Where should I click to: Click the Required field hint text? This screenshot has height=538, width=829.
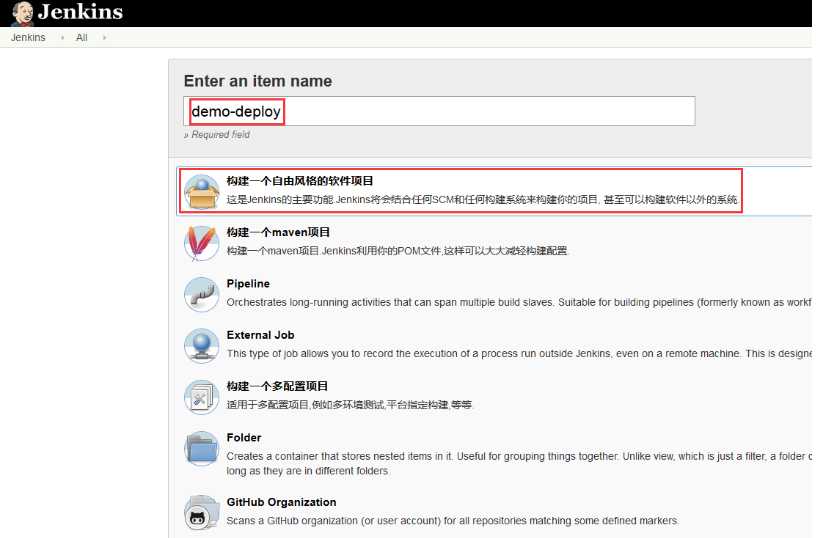[x=217, y=135]
